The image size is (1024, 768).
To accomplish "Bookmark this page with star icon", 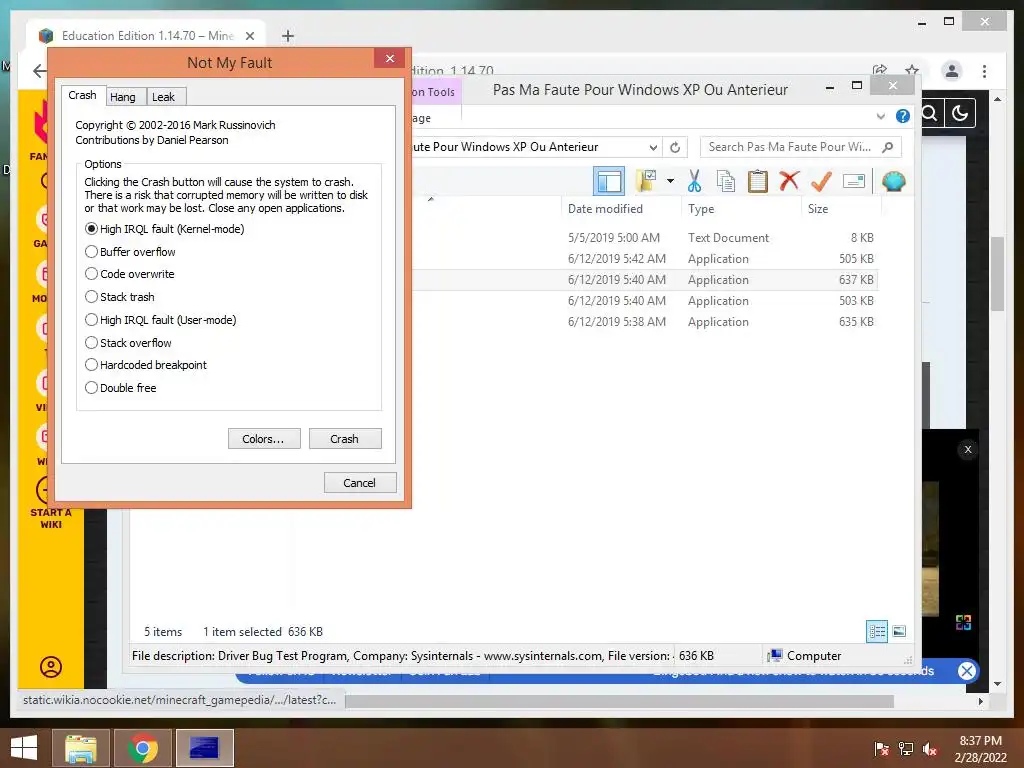I will pos(912,70).
